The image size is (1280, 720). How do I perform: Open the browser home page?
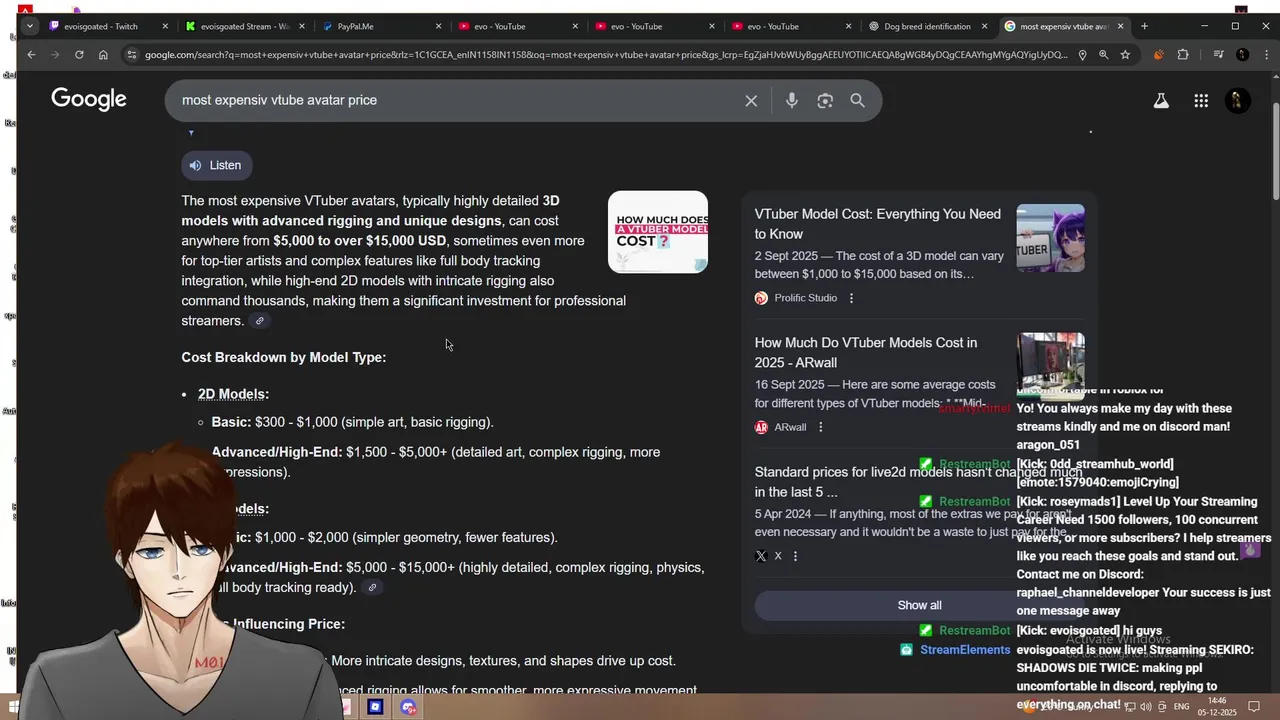tap(103, 55)
